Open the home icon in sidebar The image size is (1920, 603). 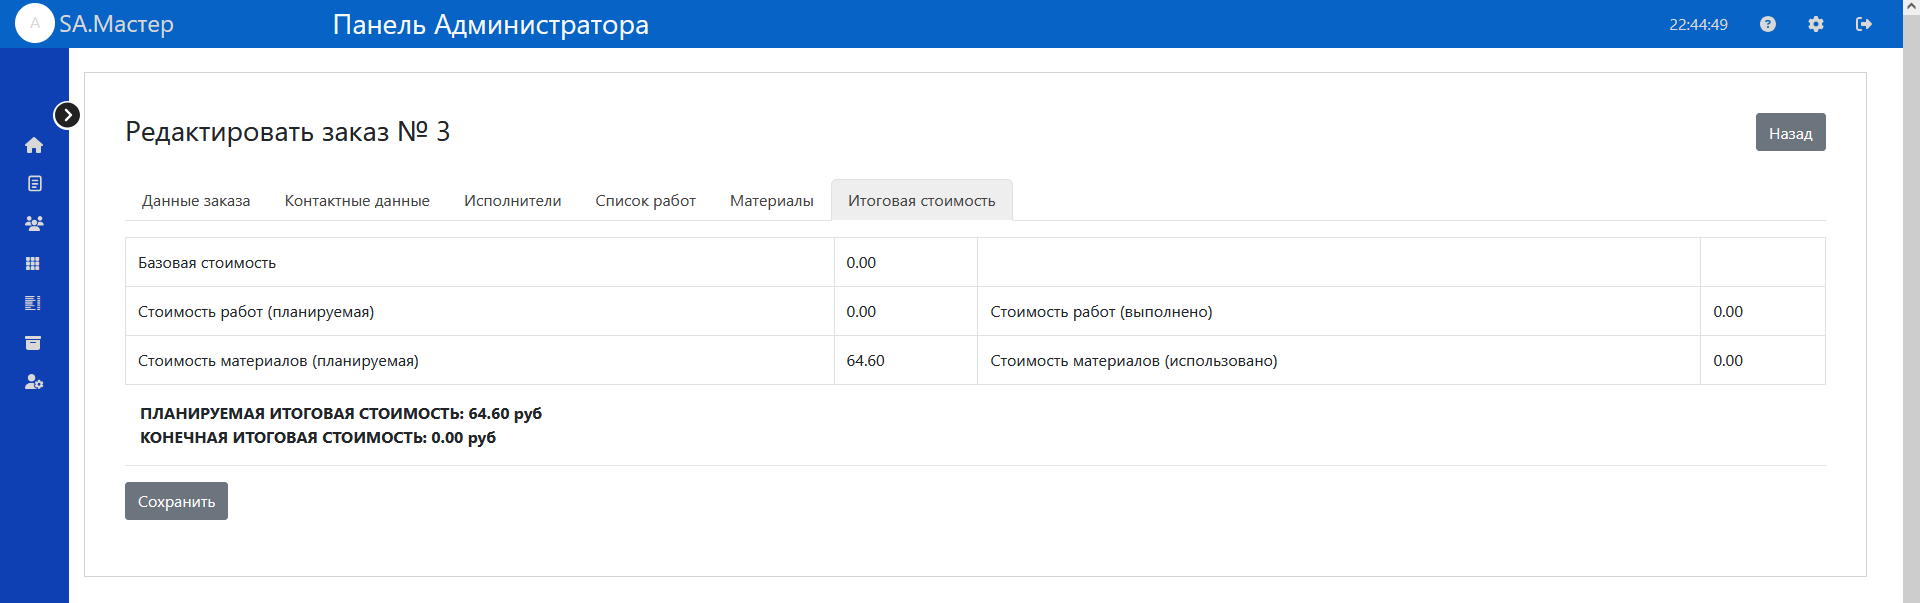pos(34,145)
